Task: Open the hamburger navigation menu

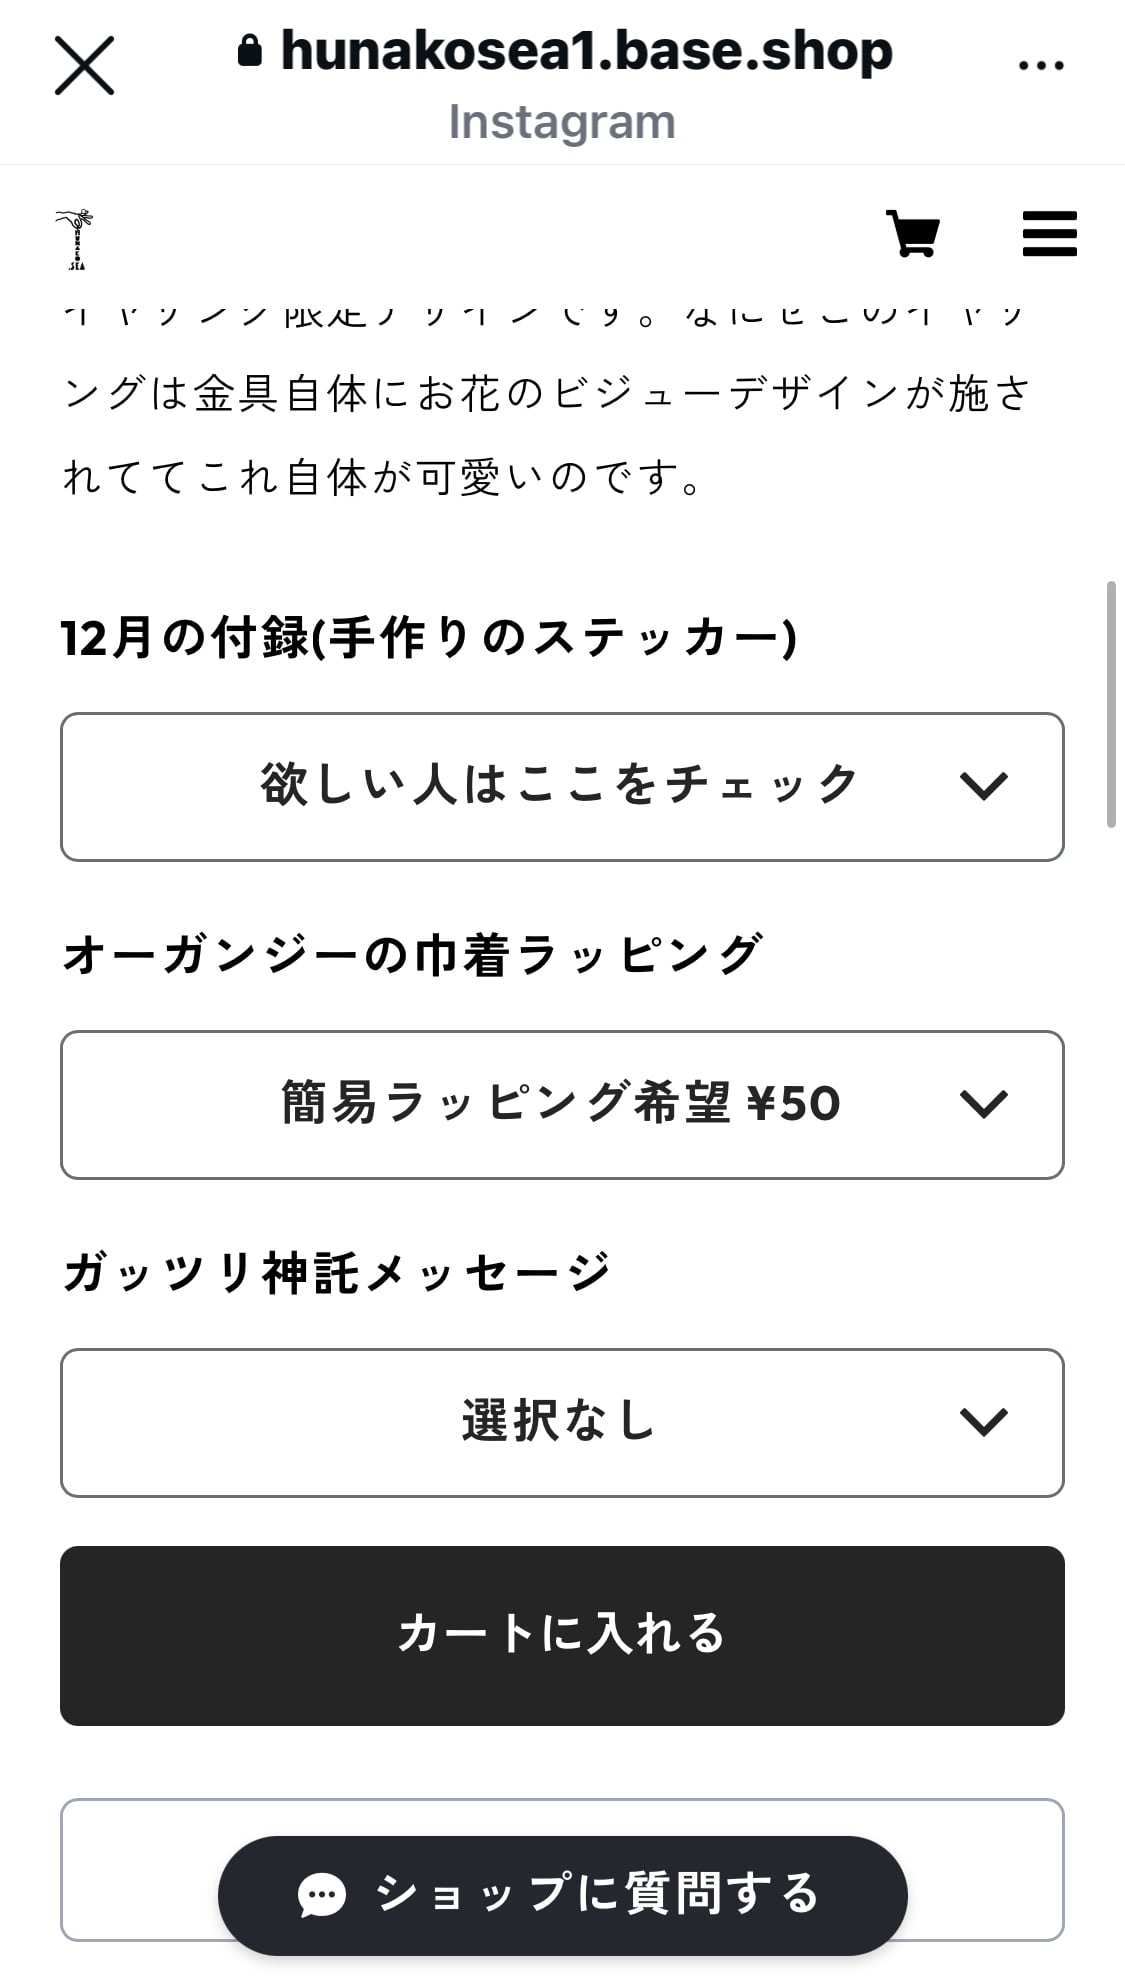Action: coord(1049,235)
